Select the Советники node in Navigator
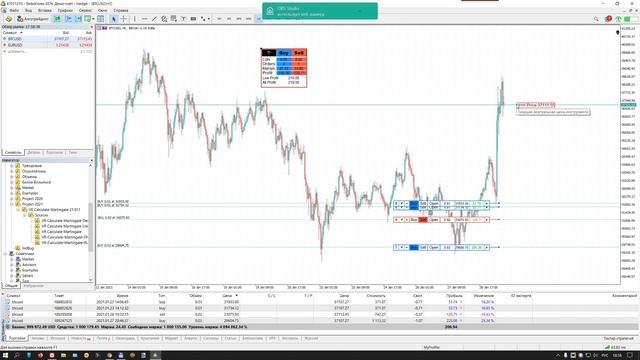Viewport: 640px width, 360px height. click(x=25, y=253)
